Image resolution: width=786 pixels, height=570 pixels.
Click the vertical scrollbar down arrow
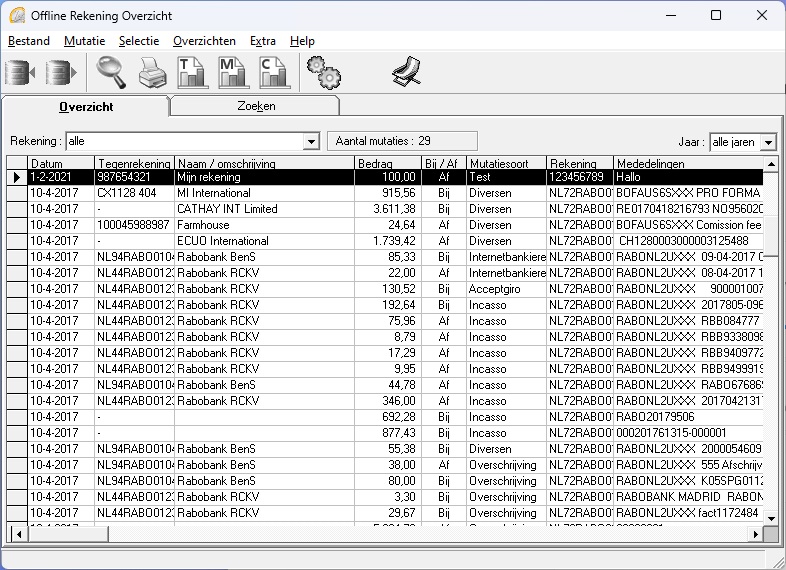click(770, 516)
